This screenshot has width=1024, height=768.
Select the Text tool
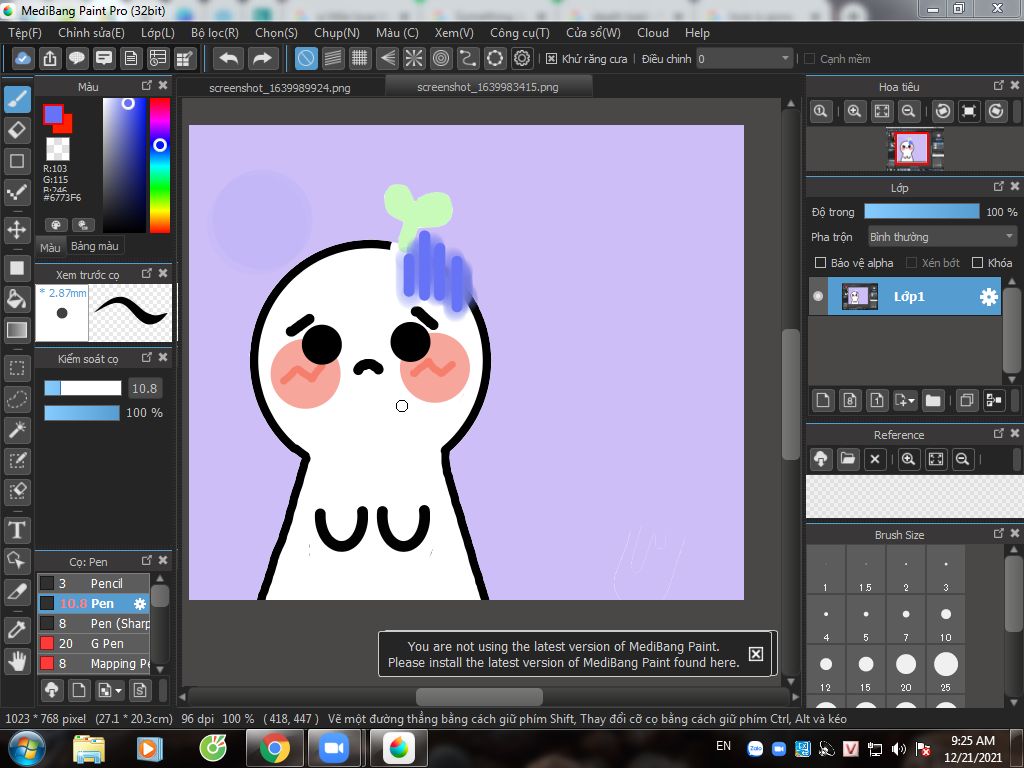[18, 530]
